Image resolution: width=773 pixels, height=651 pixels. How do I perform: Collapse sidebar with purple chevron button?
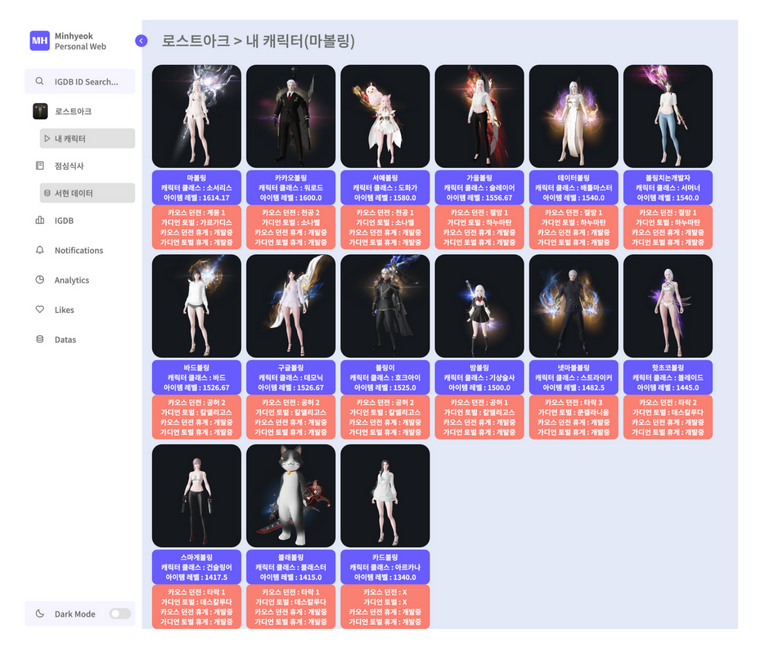pyautogui.click(x=141, y=41)
